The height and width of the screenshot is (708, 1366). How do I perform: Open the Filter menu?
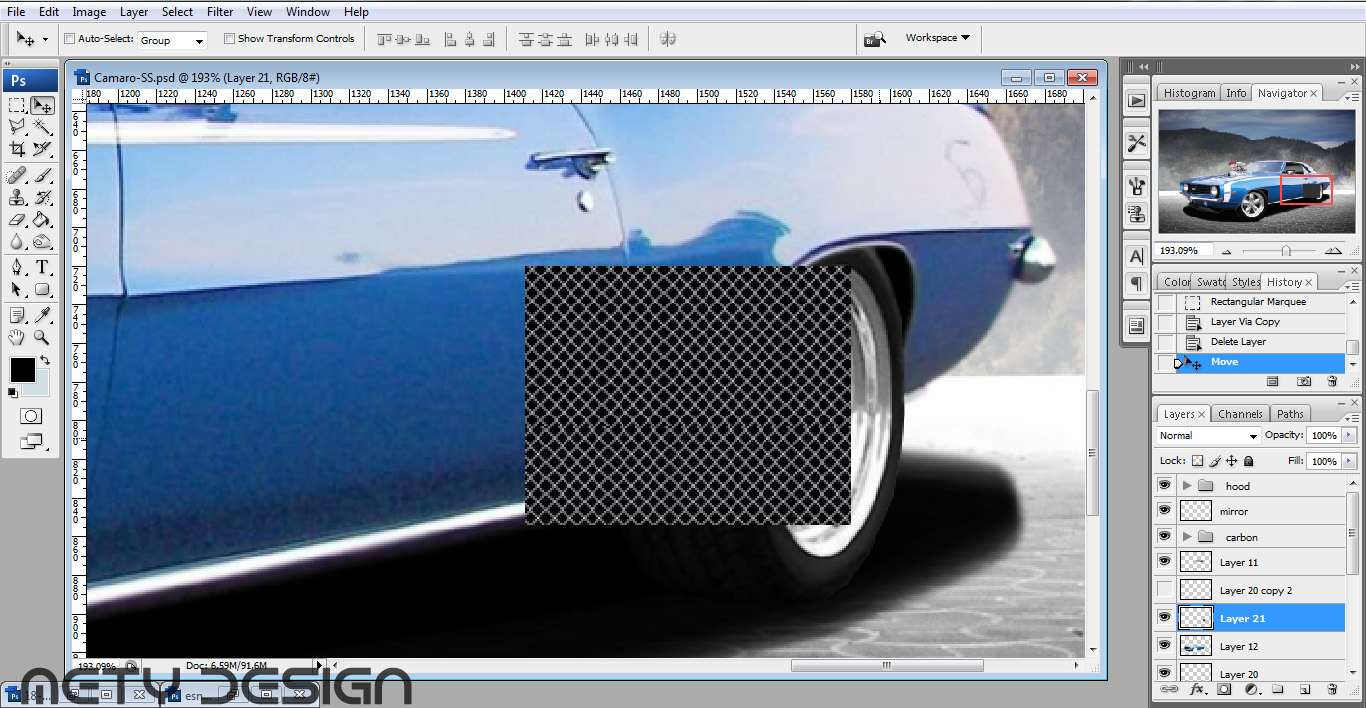[x=220, y=12]
